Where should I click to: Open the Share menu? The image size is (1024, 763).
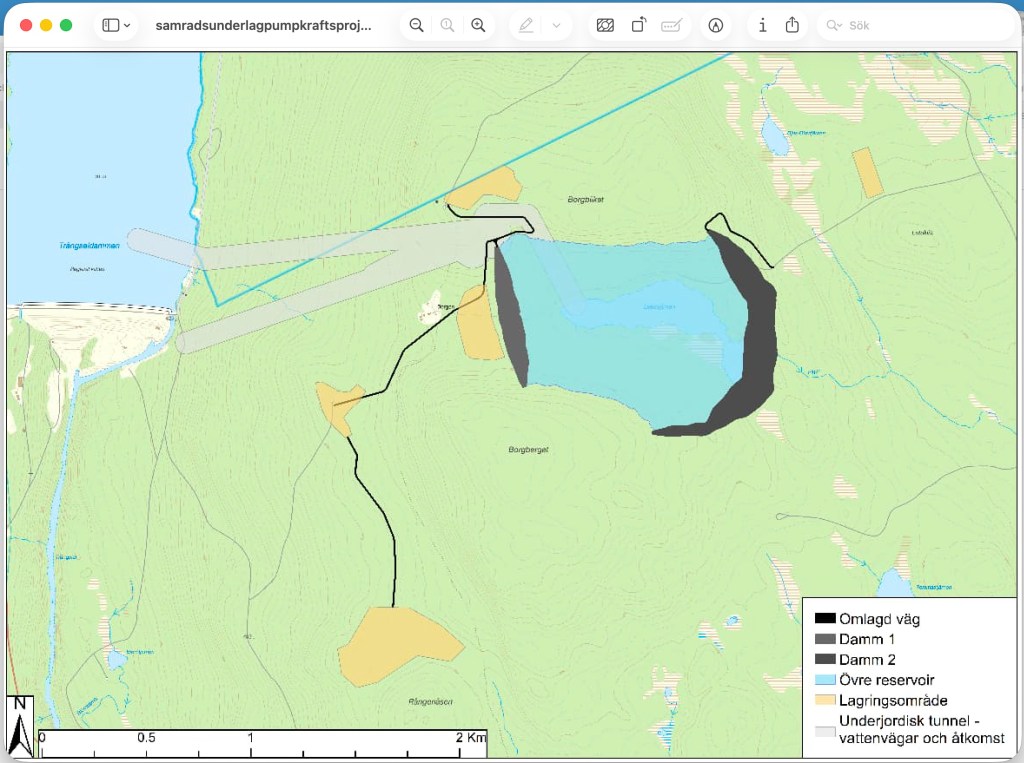792,25
